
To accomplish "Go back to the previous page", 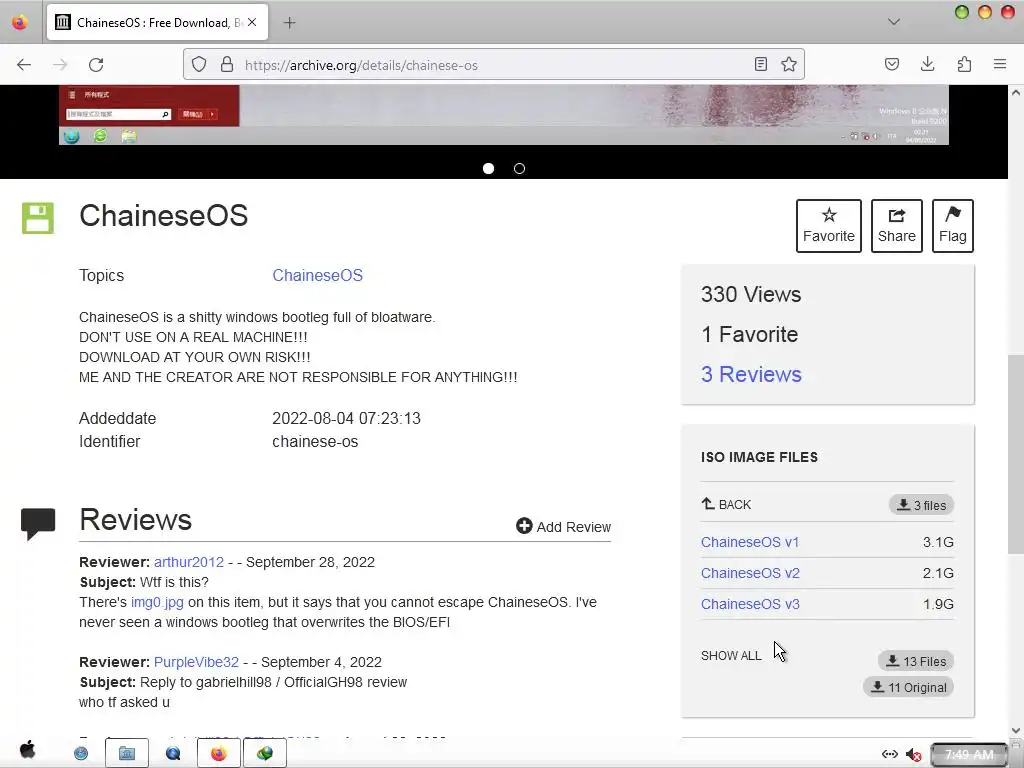I will pyautogui.click(x=24, y=65).
